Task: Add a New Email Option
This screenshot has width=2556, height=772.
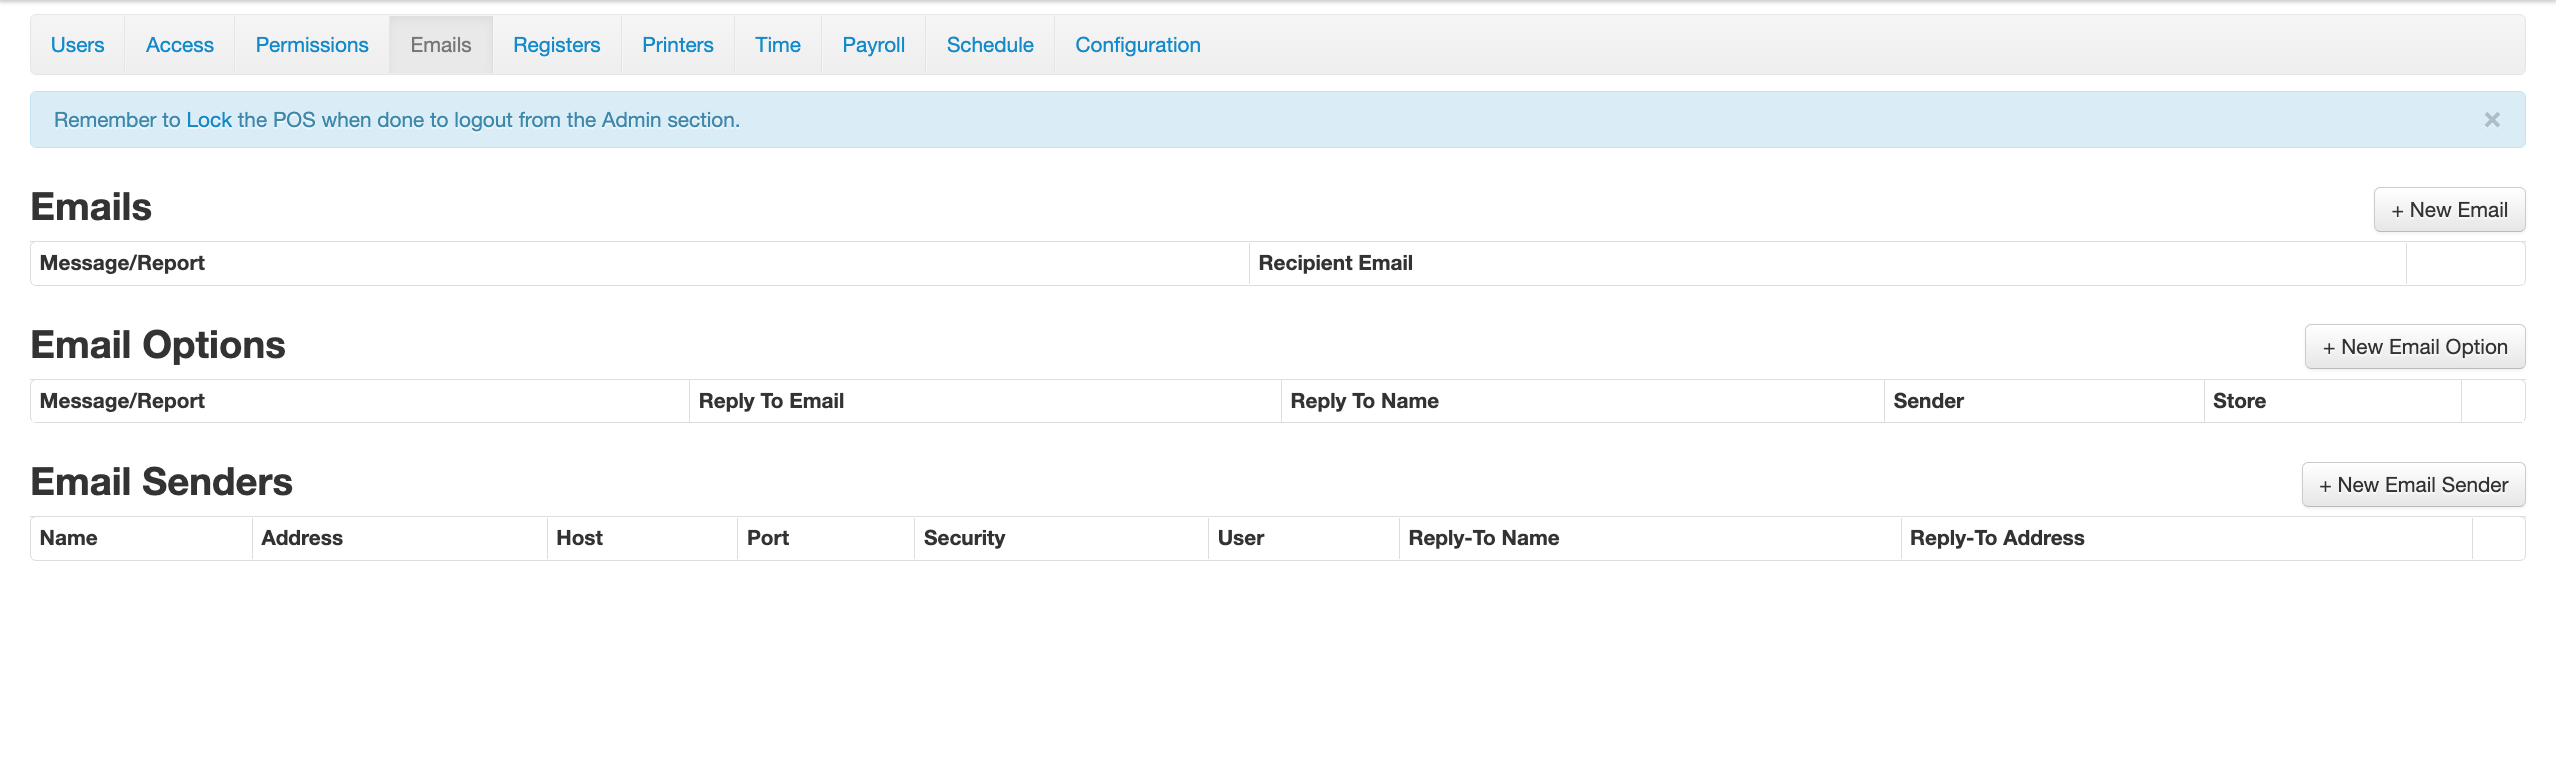Action: 2414,347
